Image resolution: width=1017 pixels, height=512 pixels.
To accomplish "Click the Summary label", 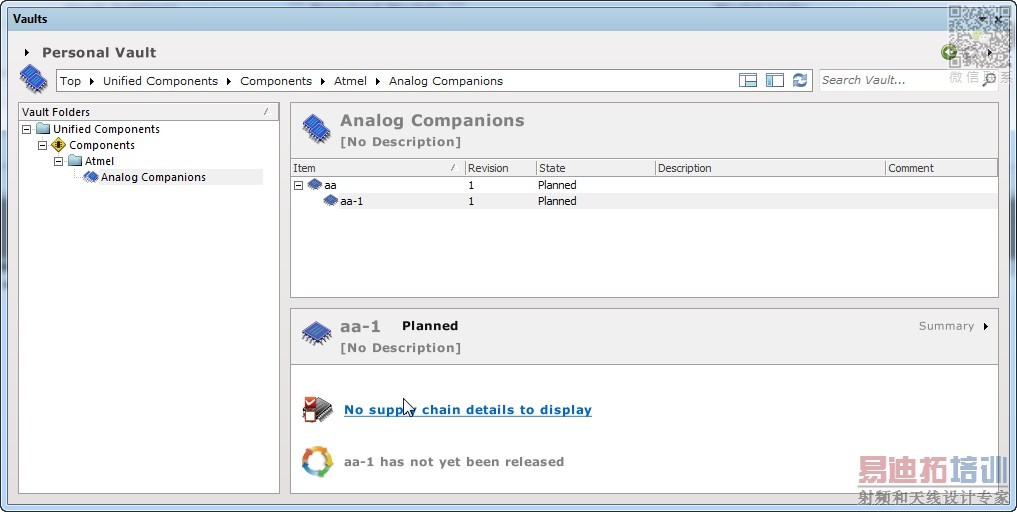I will pos(946,326).
